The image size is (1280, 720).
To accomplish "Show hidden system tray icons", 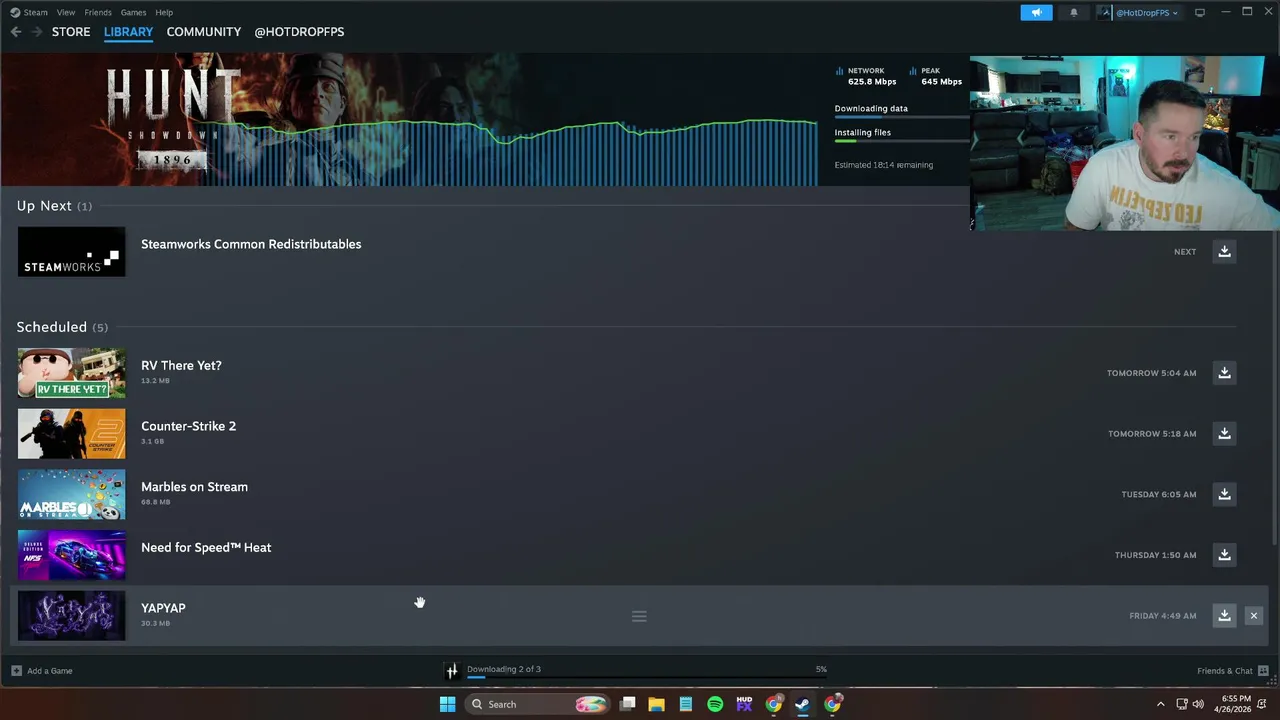I will 1160,704.
